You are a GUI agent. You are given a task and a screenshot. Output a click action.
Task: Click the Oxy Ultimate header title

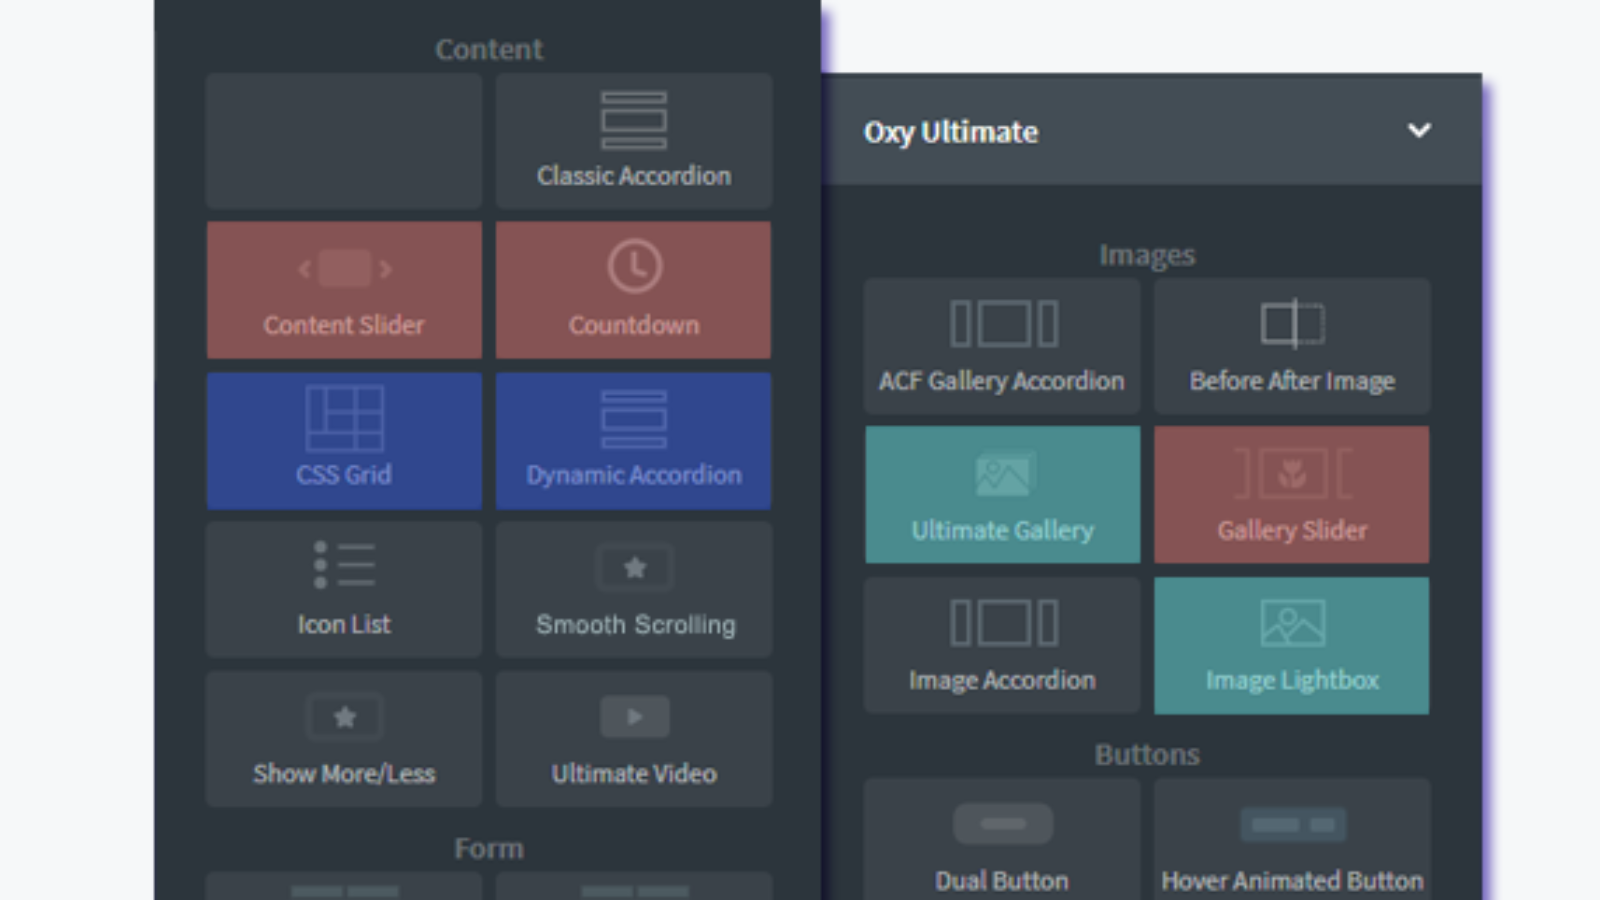[x=951, y=132]
